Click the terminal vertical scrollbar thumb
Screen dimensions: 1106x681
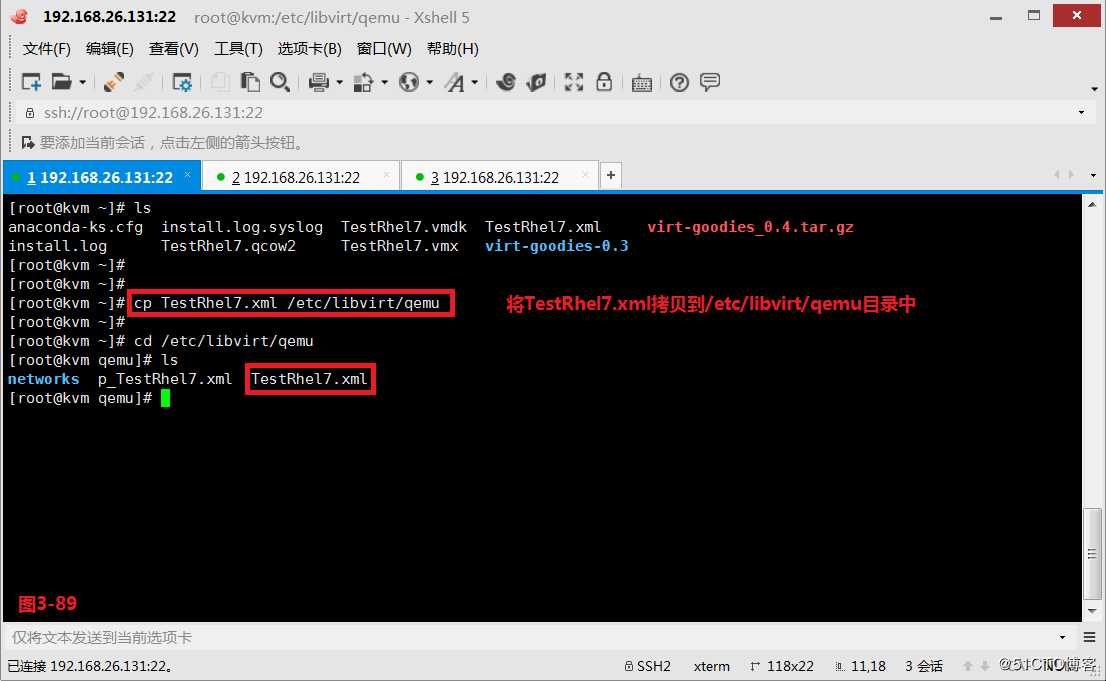click(x=1092, y=553)
